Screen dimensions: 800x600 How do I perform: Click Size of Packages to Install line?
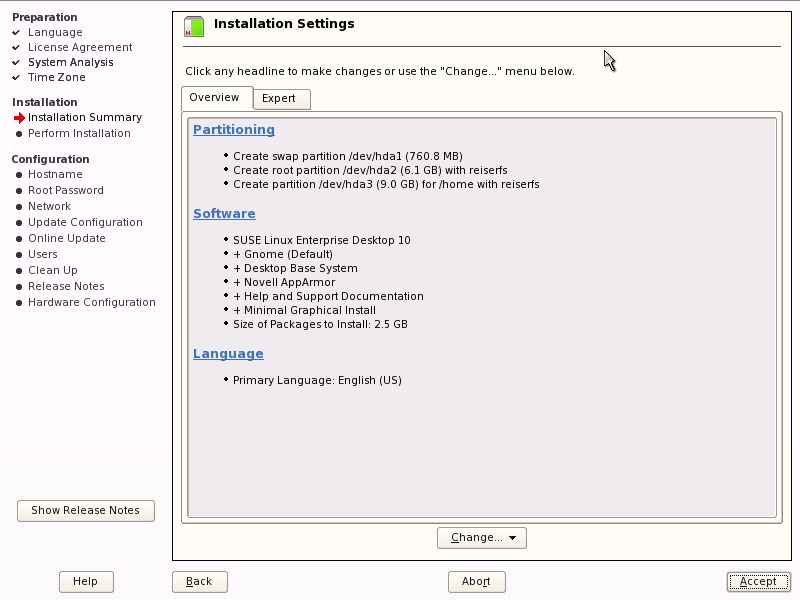320,324
